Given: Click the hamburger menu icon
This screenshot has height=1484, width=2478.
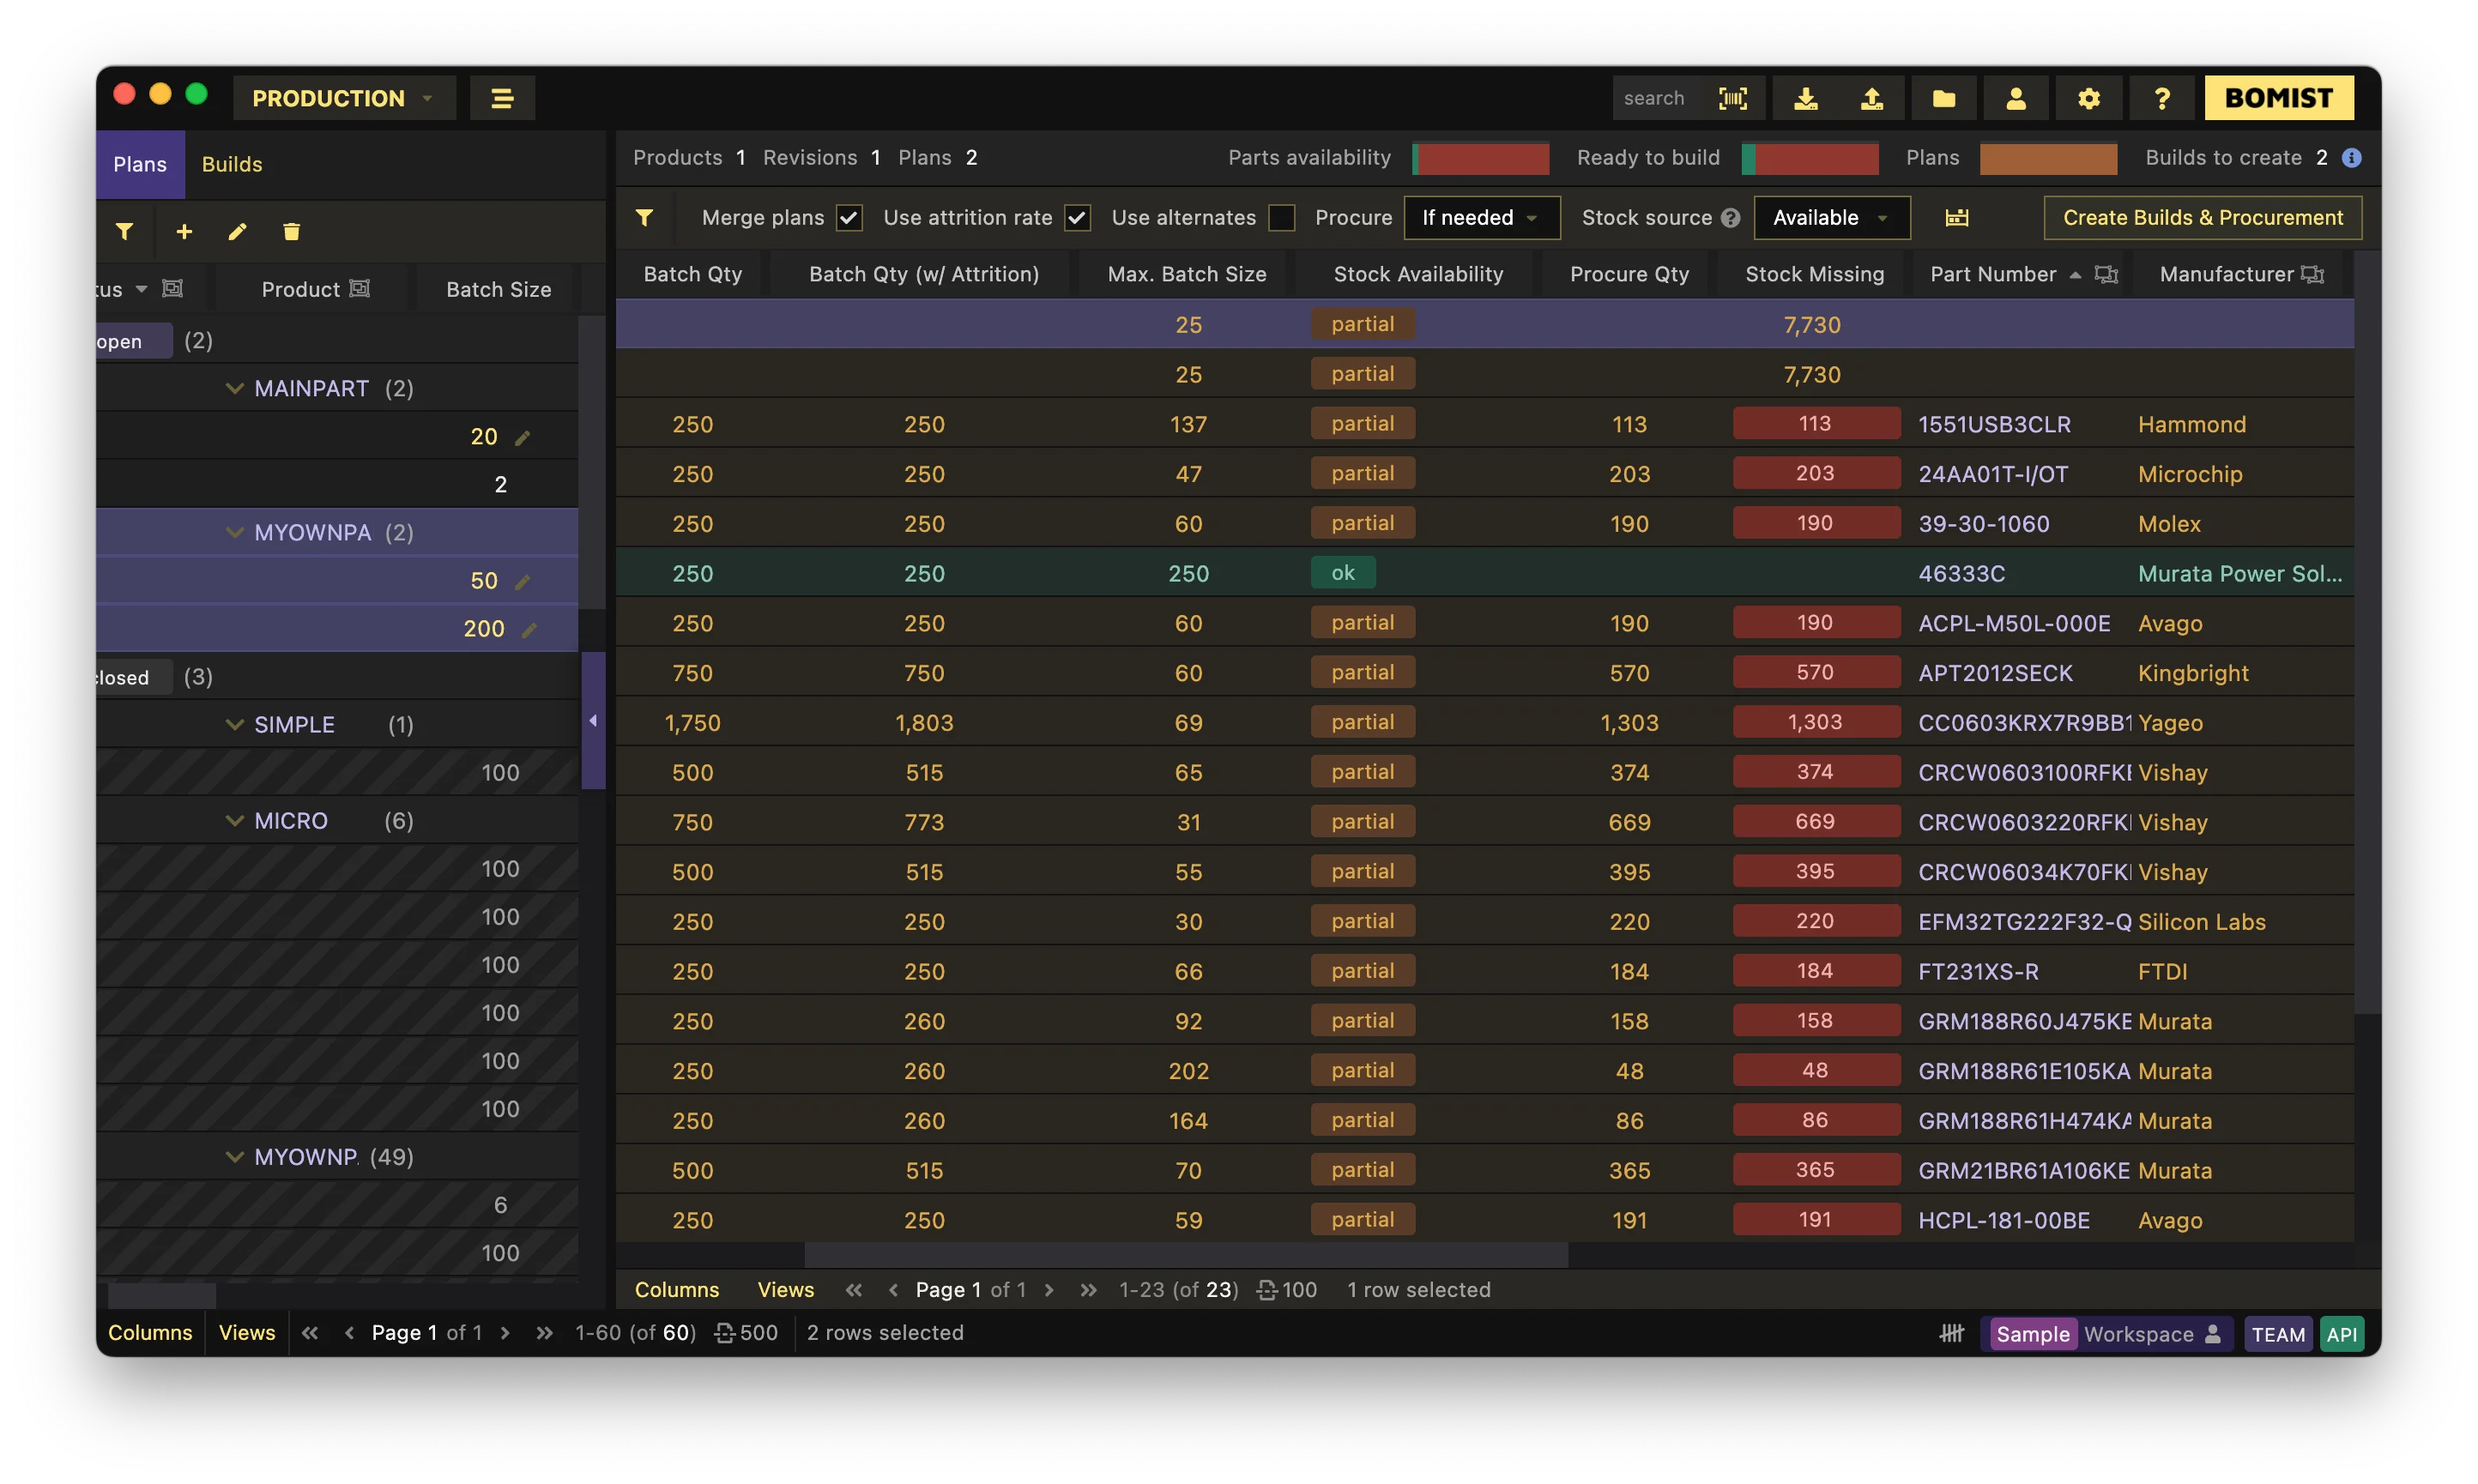Looking at the screenshot, I should (x=502, y=98).
